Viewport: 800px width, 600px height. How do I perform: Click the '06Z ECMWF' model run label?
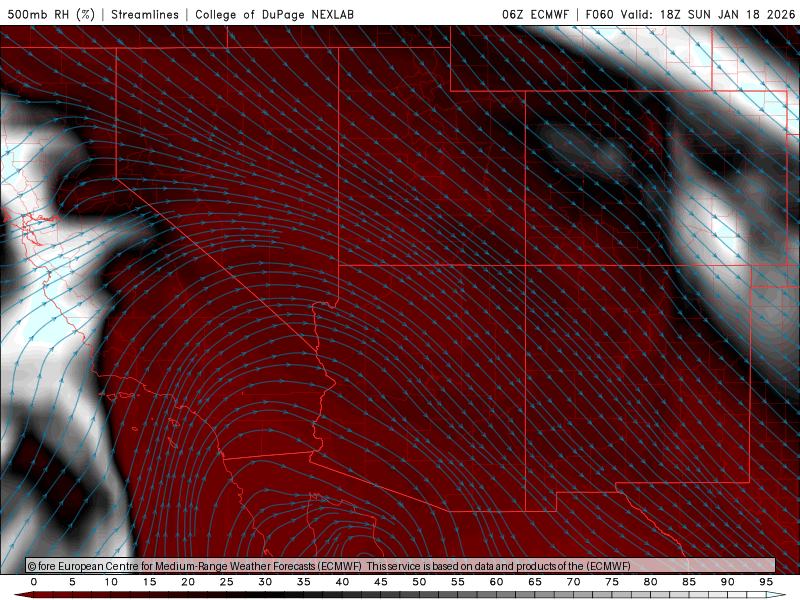pyautogui.click(x=535, y=14)
